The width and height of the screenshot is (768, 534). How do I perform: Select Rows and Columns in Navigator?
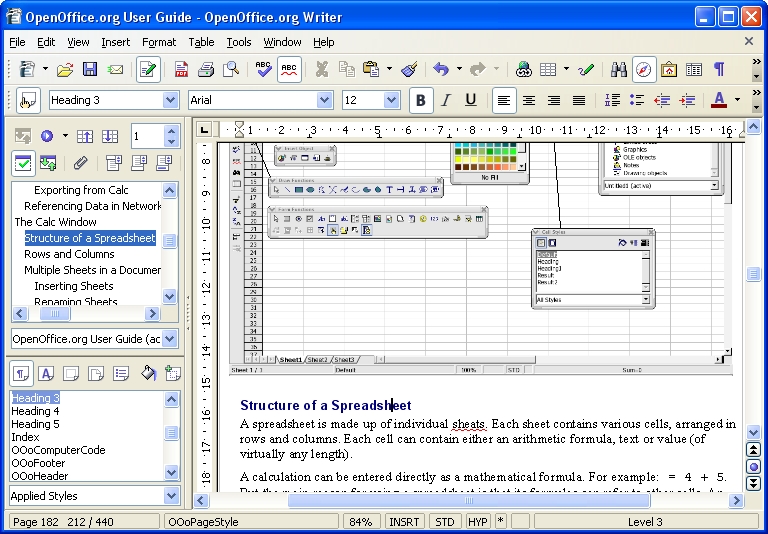69,254
